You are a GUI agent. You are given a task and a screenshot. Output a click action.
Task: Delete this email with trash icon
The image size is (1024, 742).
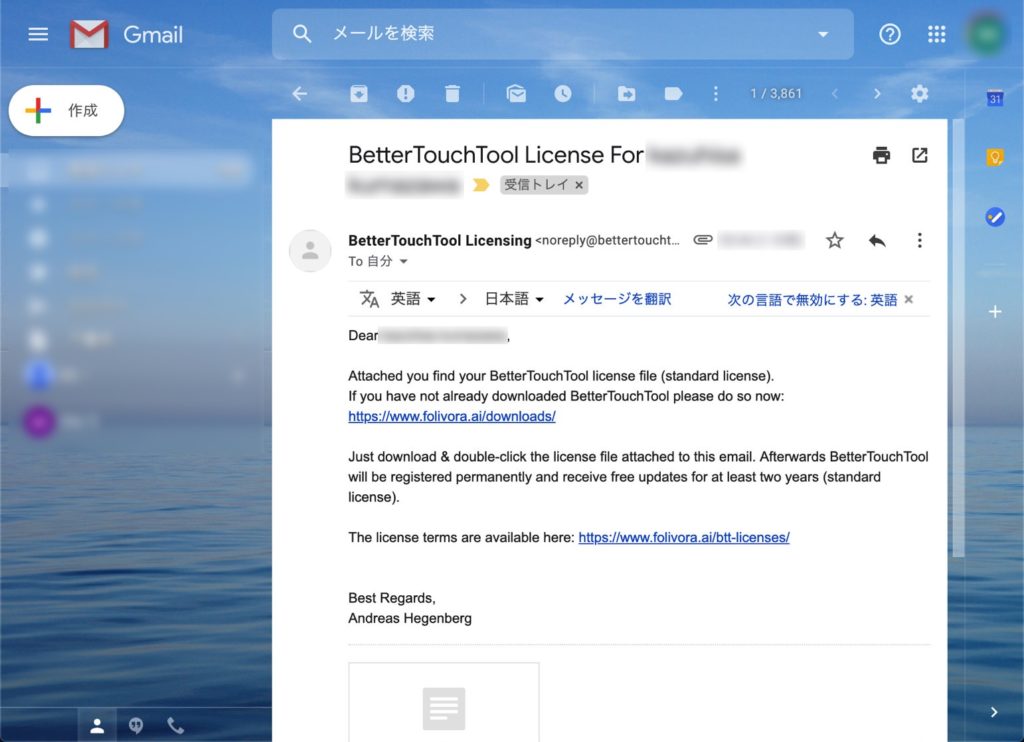click(452, 93)
